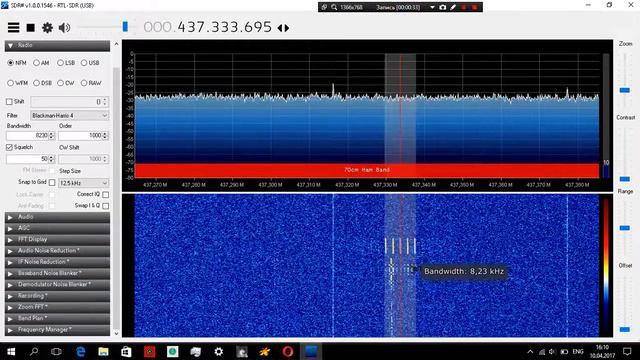Open File Explorer from the taskbar
Image resolution: width=640 pixels, height=360 pixels.
103,351
